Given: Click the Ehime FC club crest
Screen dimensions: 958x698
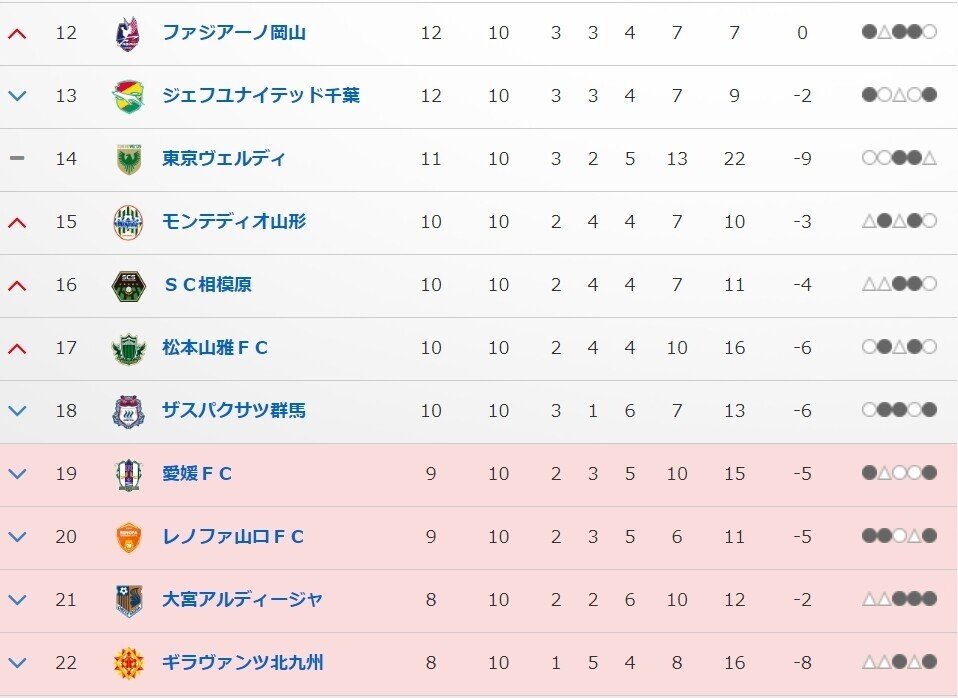Looking at the screenshot, I should 128,474.
